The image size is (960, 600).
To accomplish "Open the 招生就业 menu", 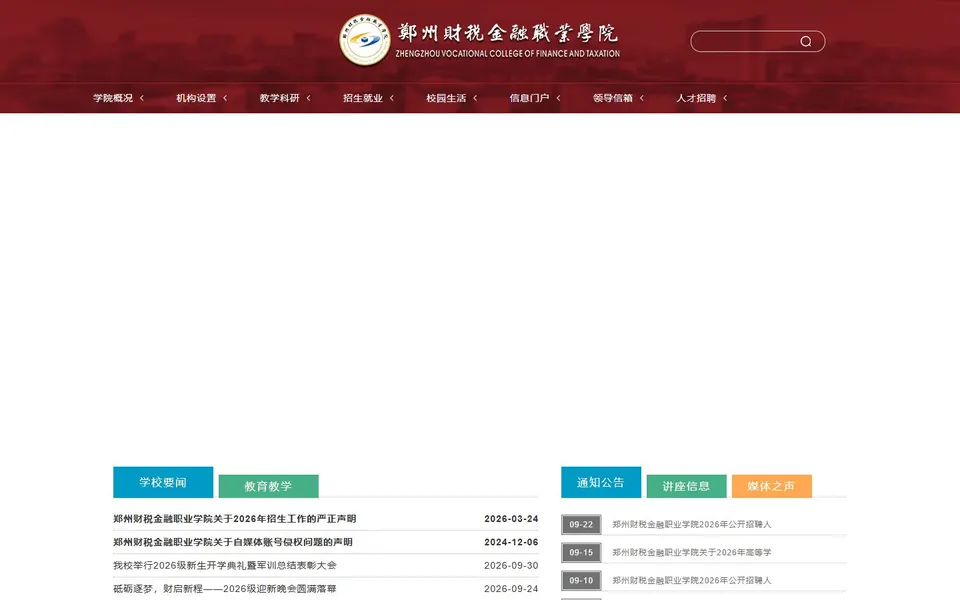I will click(x=362, y=98).
